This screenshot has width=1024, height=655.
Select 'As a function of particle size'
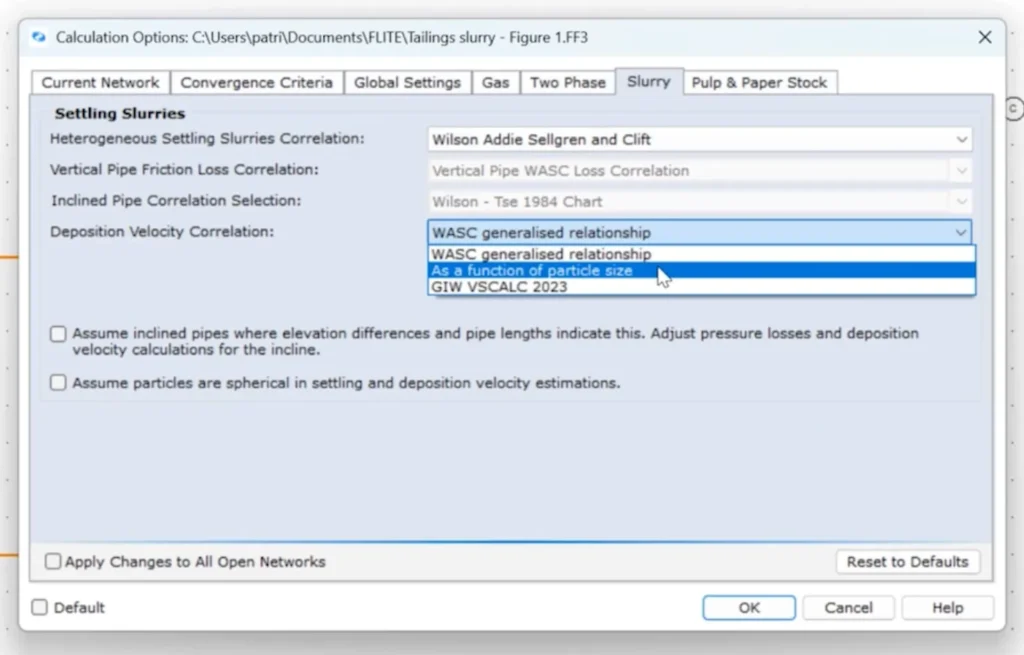pos(532,271)
